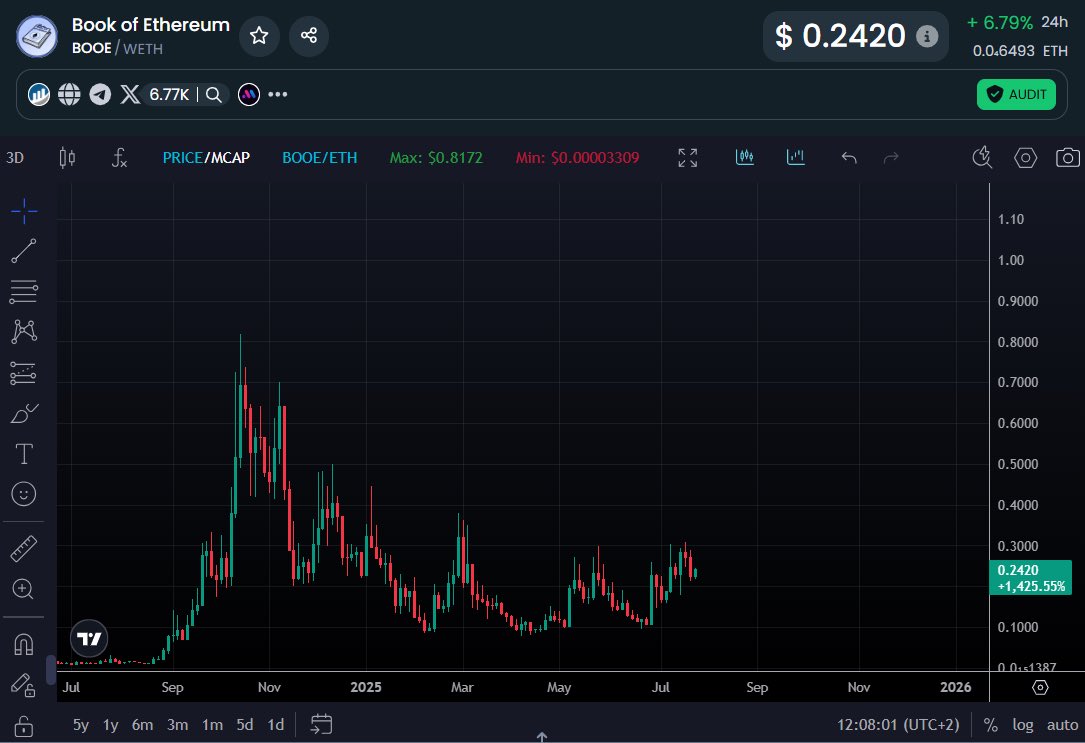
Task: Open the purple circular explorer icon
Action: [x=249, y=94]
